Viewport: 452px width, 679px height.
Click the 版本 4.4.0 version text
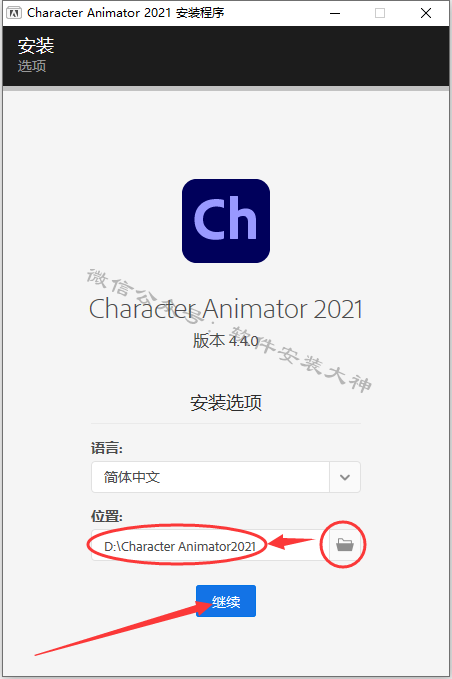[226, 341]
